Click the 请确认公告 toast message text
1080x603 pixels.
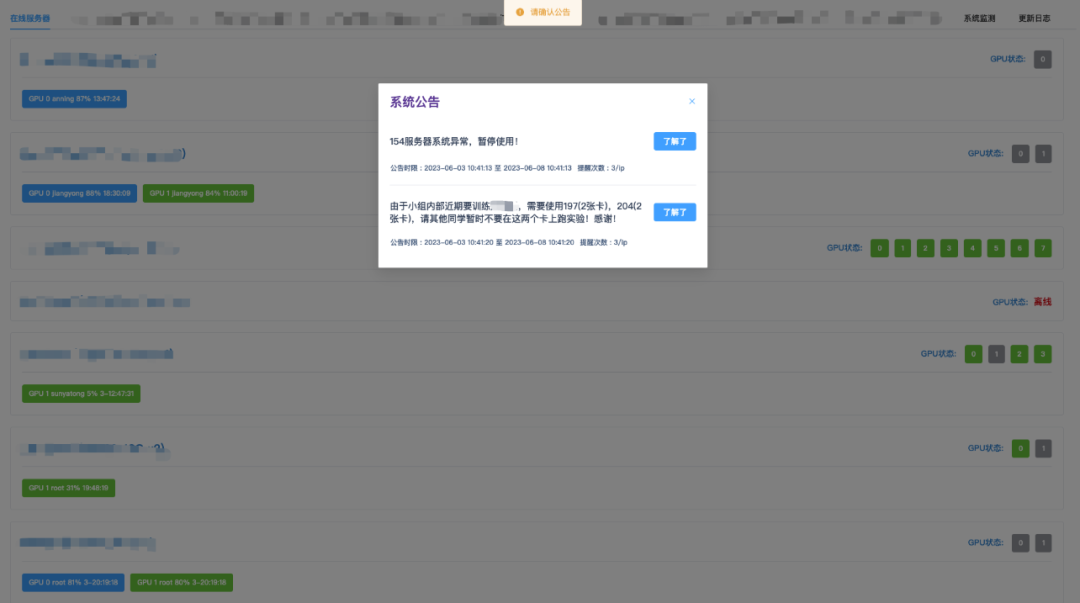click(x=550, y=12)
